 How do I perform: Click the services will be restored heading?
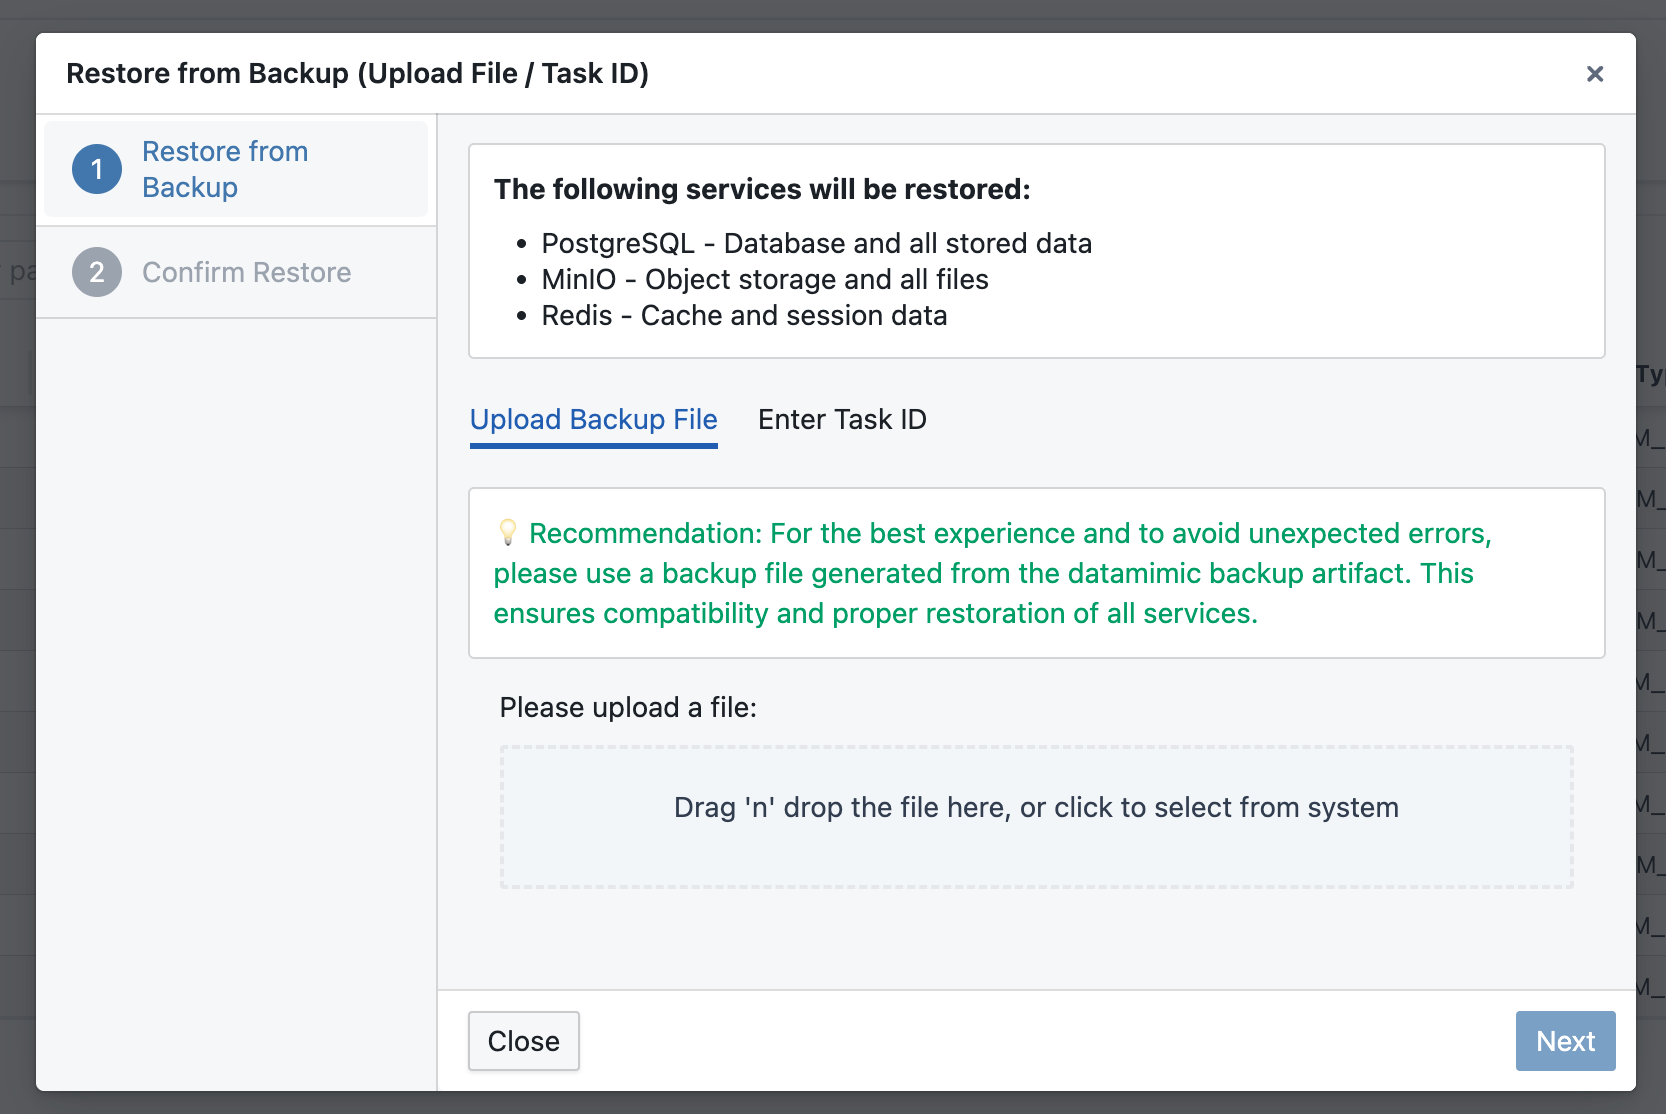pos(762,189)
